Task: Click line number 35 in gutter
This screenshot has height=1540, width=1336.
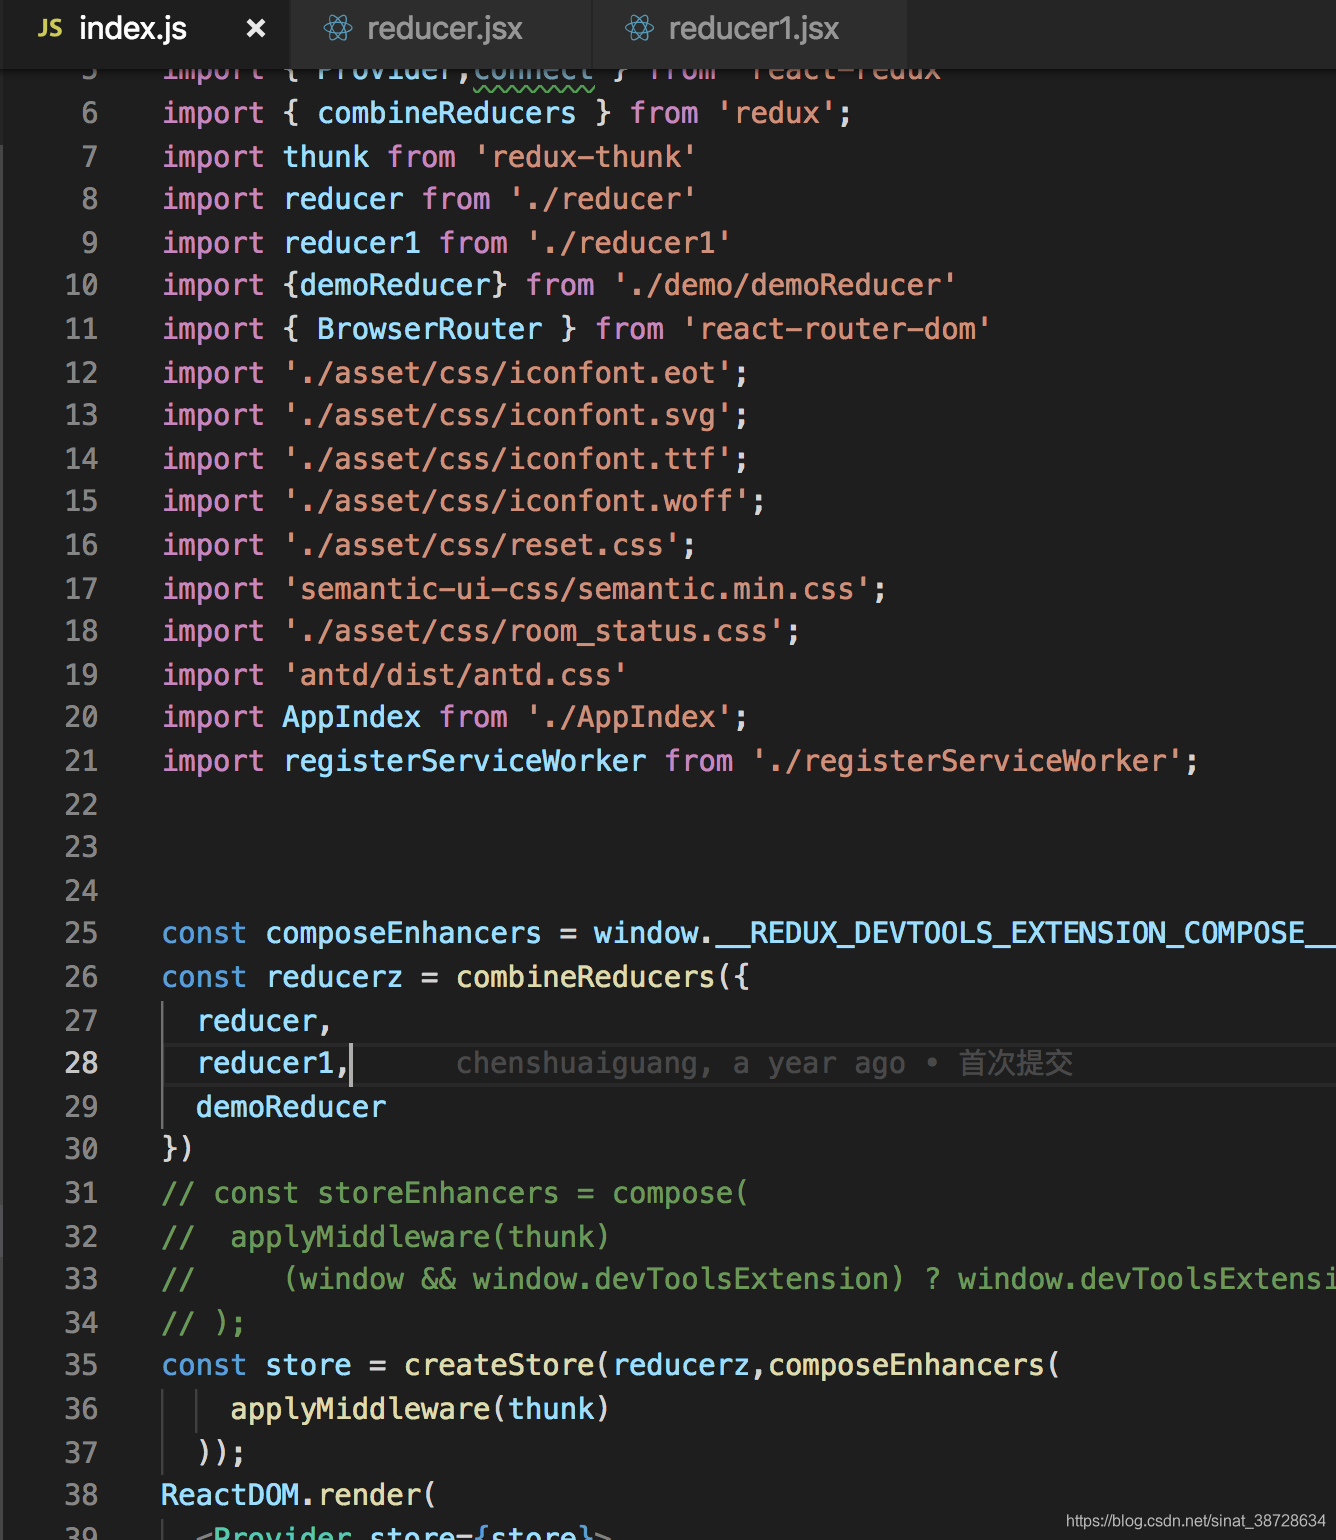Action: [x=82, y=1365]
